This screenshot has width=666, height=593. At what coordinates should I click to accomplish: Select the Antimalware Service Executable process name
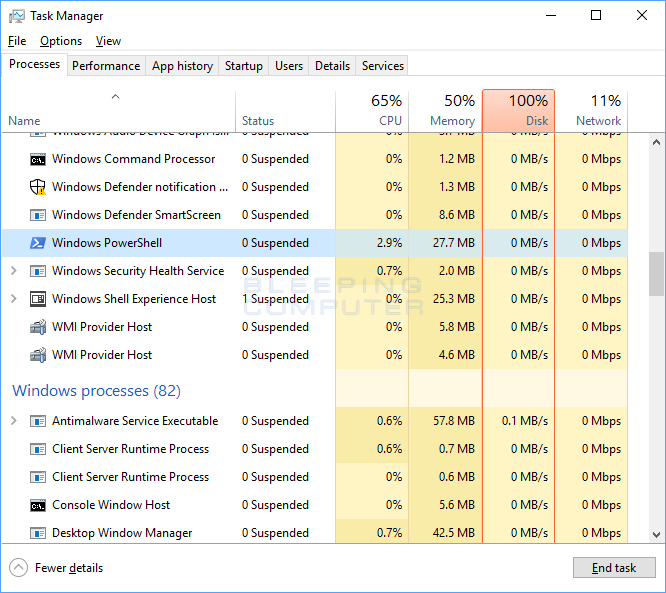[x=135, y=421]
